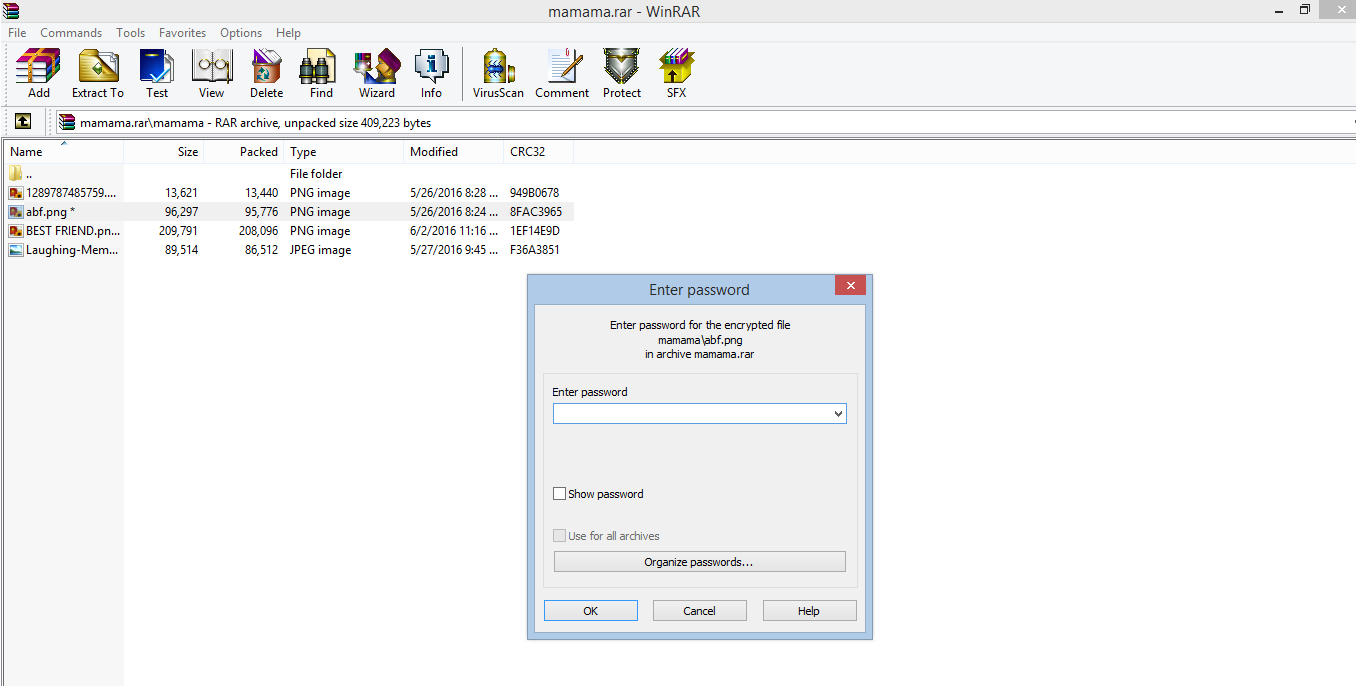Confirm password with OK button
Image resolution: width=1356 pixels, height=686 pixels.
590,611
